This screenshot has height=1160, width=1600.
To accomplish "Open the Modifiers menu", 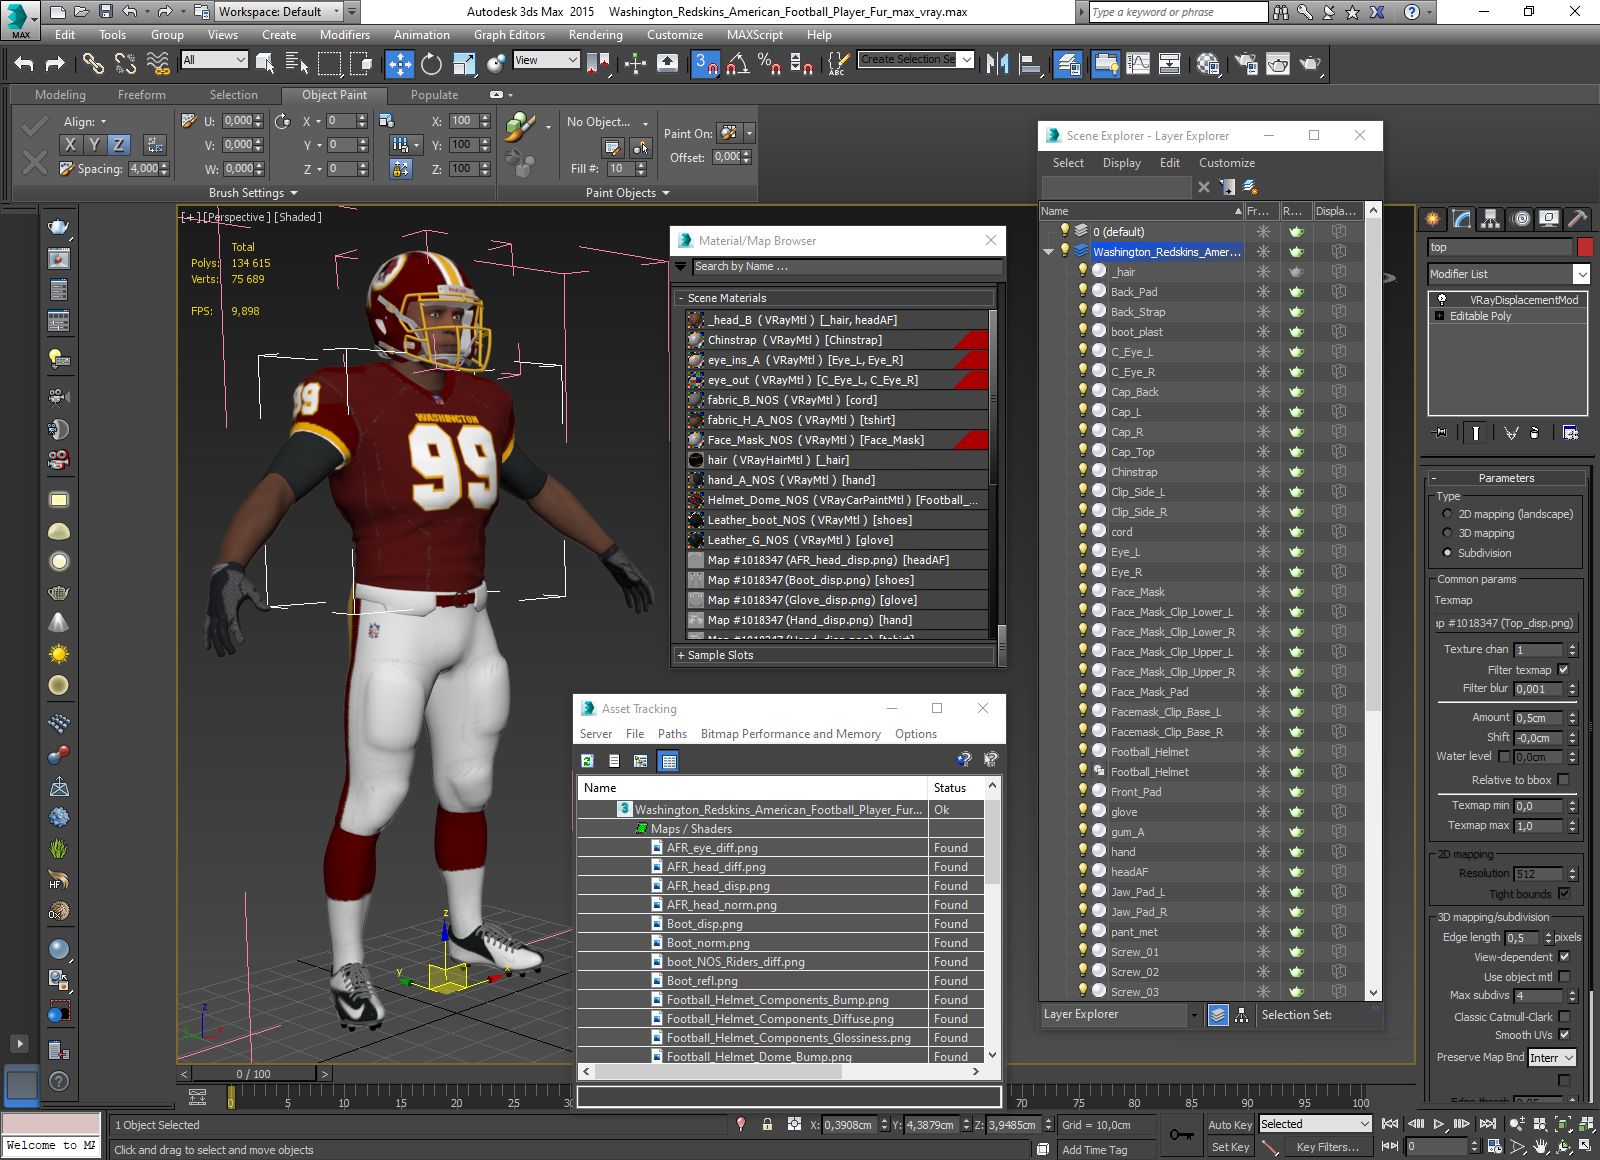I will click(x=345, y=35).
